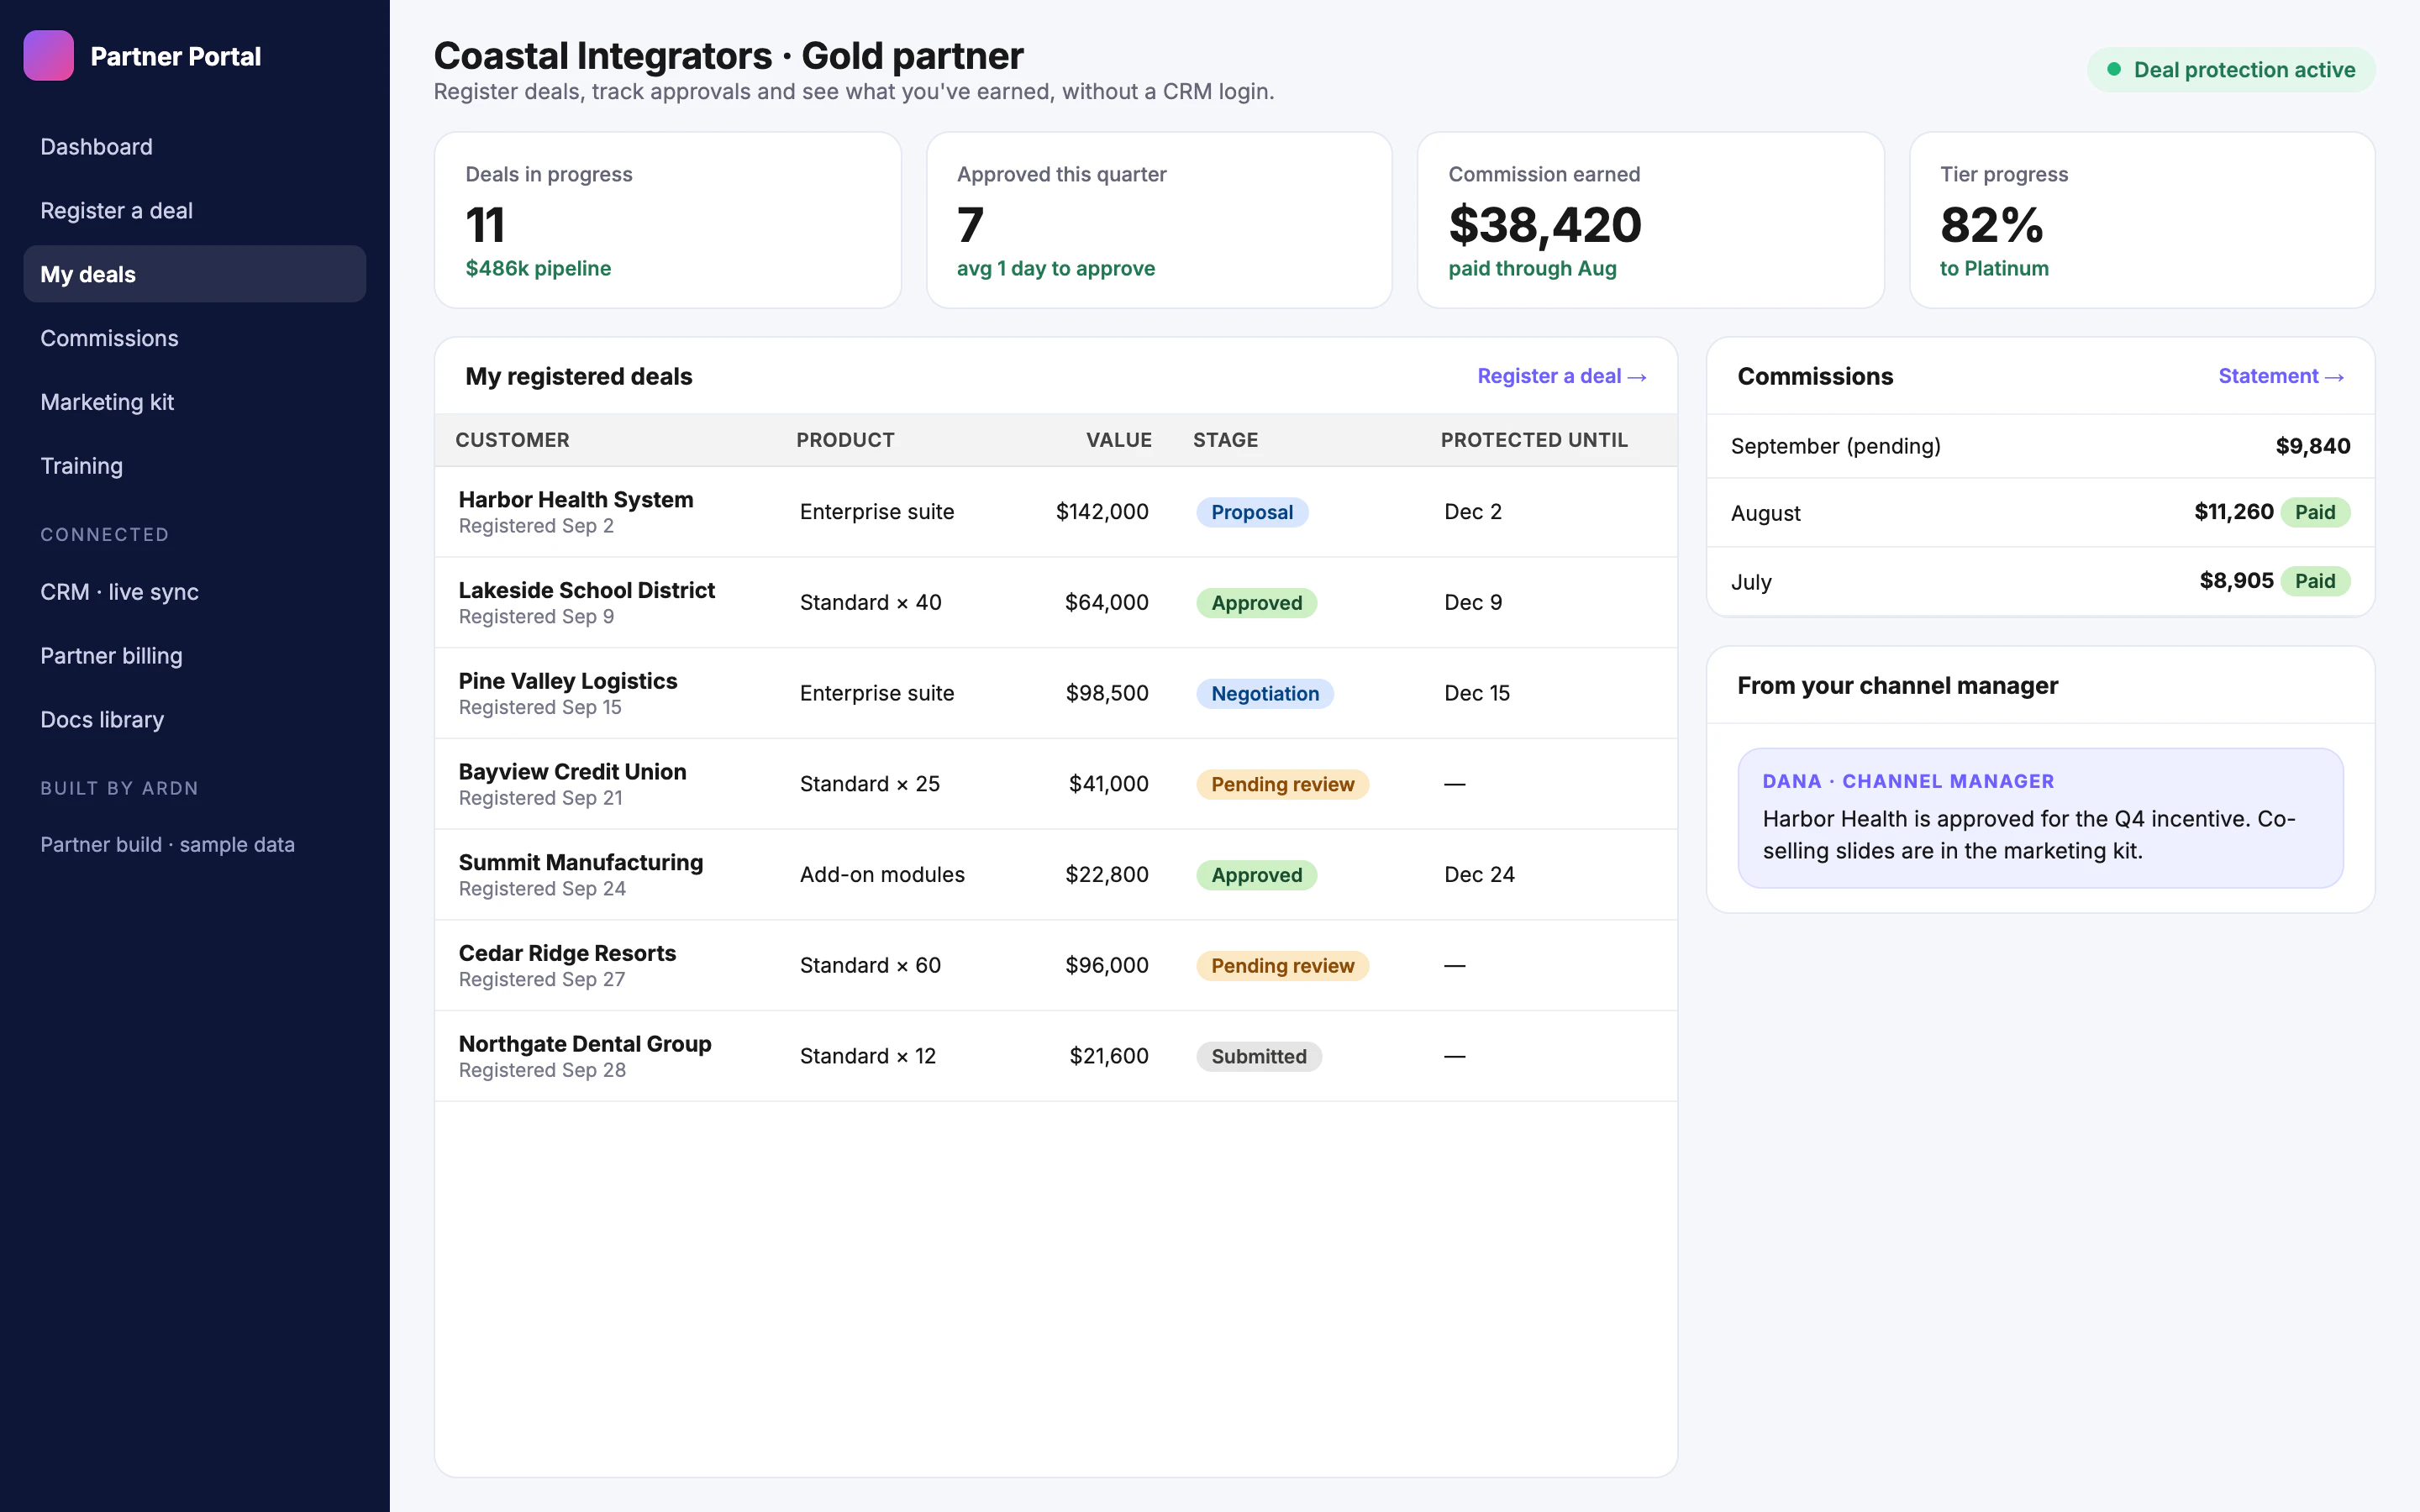Click the Dec 9 protection date

1473,602
